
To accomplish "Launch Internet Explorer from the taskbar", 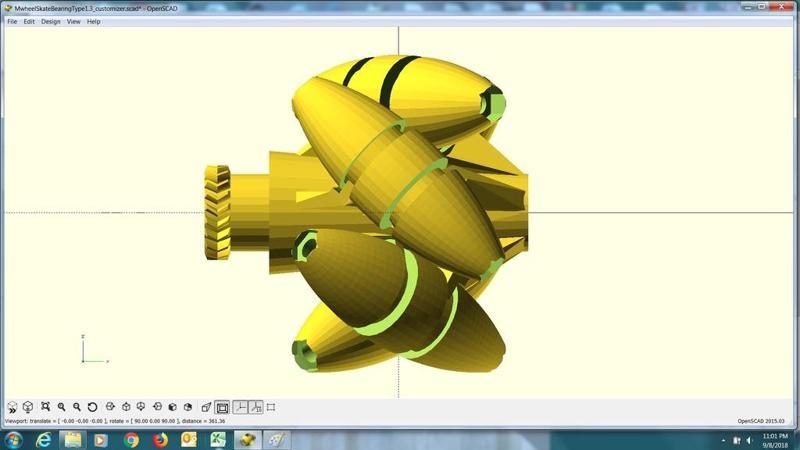I will 43,440.
